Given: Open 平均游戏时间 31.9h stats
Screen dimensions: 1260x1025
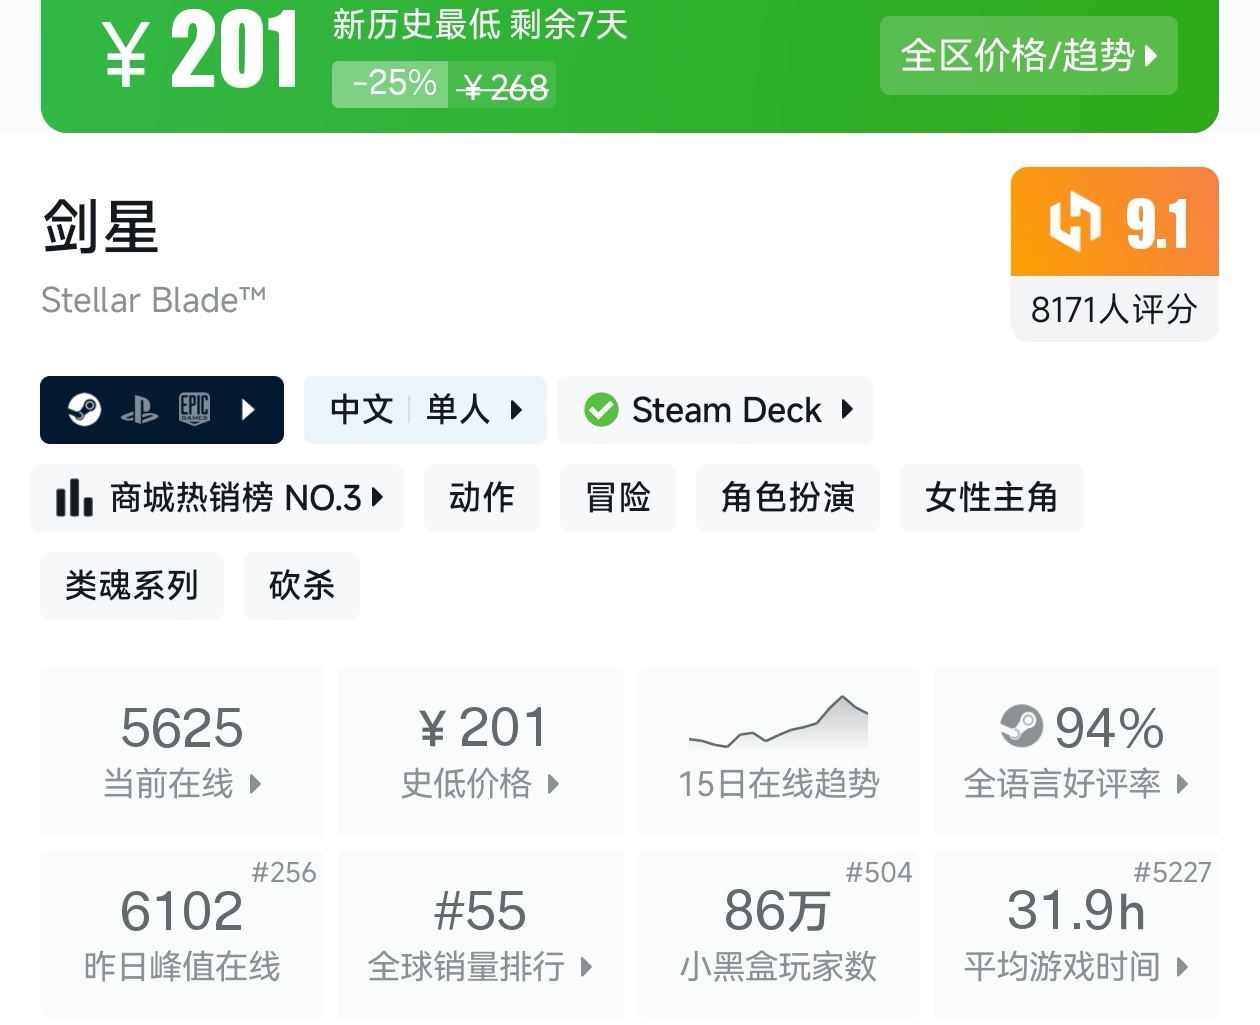Looking at the screenshot, I should [x=1076, y=933].
